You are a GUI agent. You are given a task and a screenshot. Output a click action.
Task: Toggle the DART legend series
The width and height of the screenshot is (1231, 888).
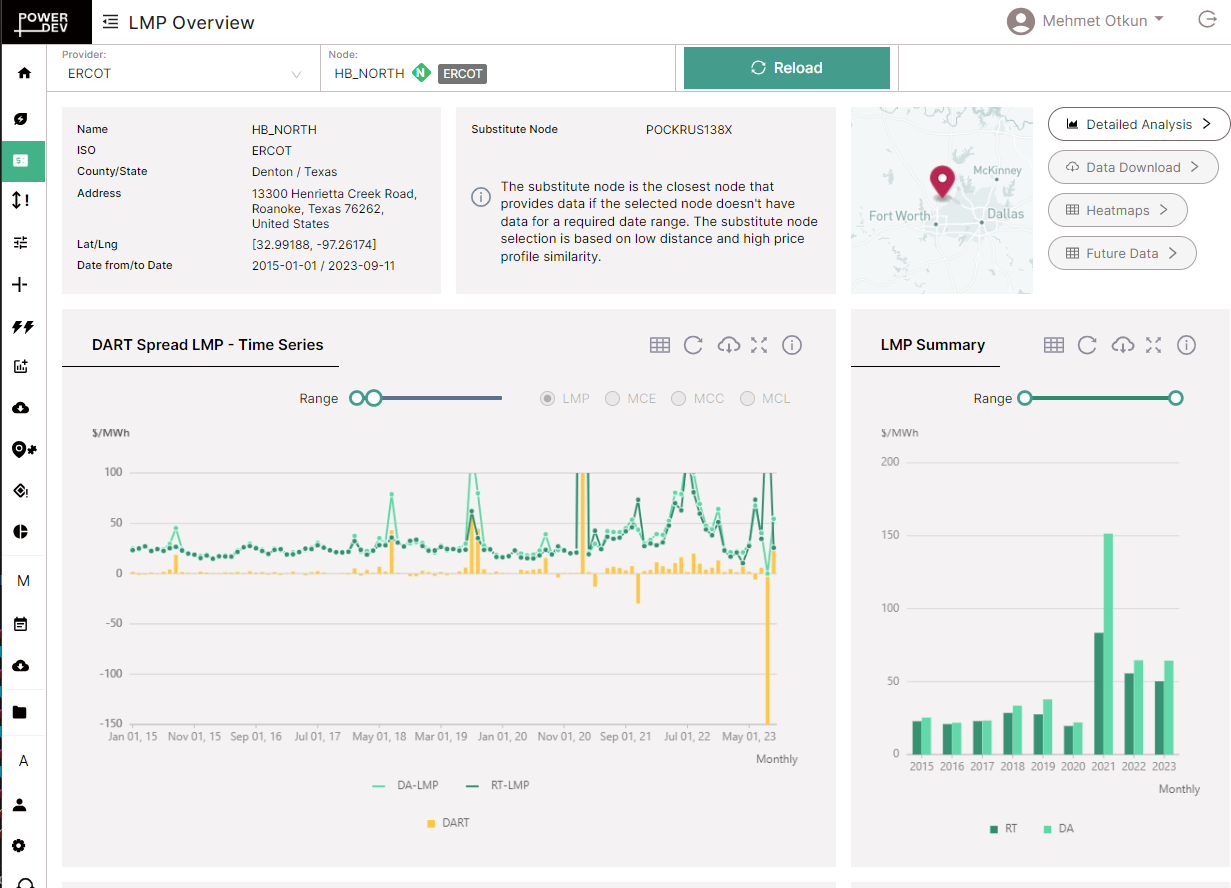[447, 823]
